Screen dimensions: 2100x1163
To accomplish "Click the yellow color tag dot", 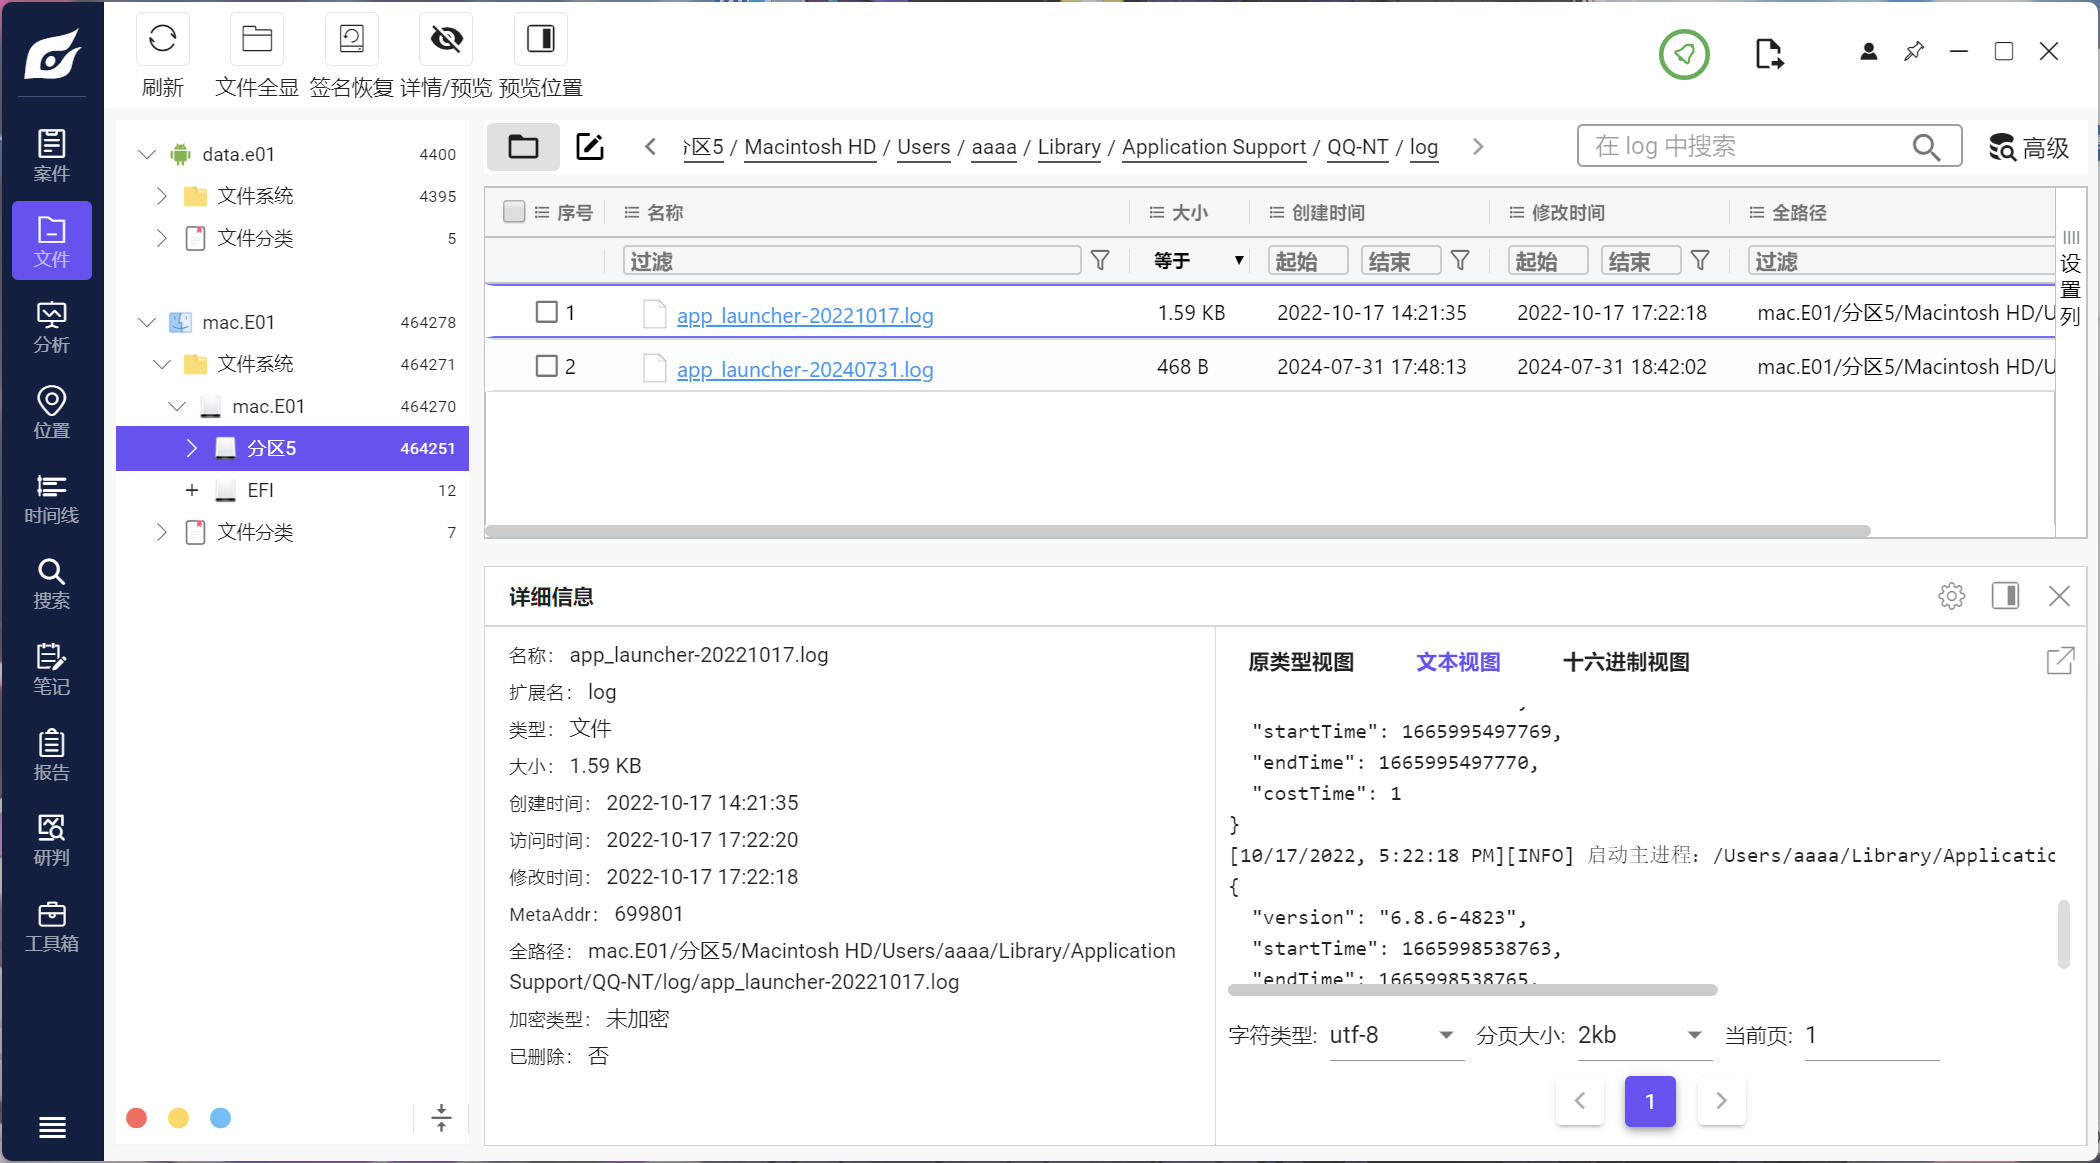I will tap(179, 1118).
